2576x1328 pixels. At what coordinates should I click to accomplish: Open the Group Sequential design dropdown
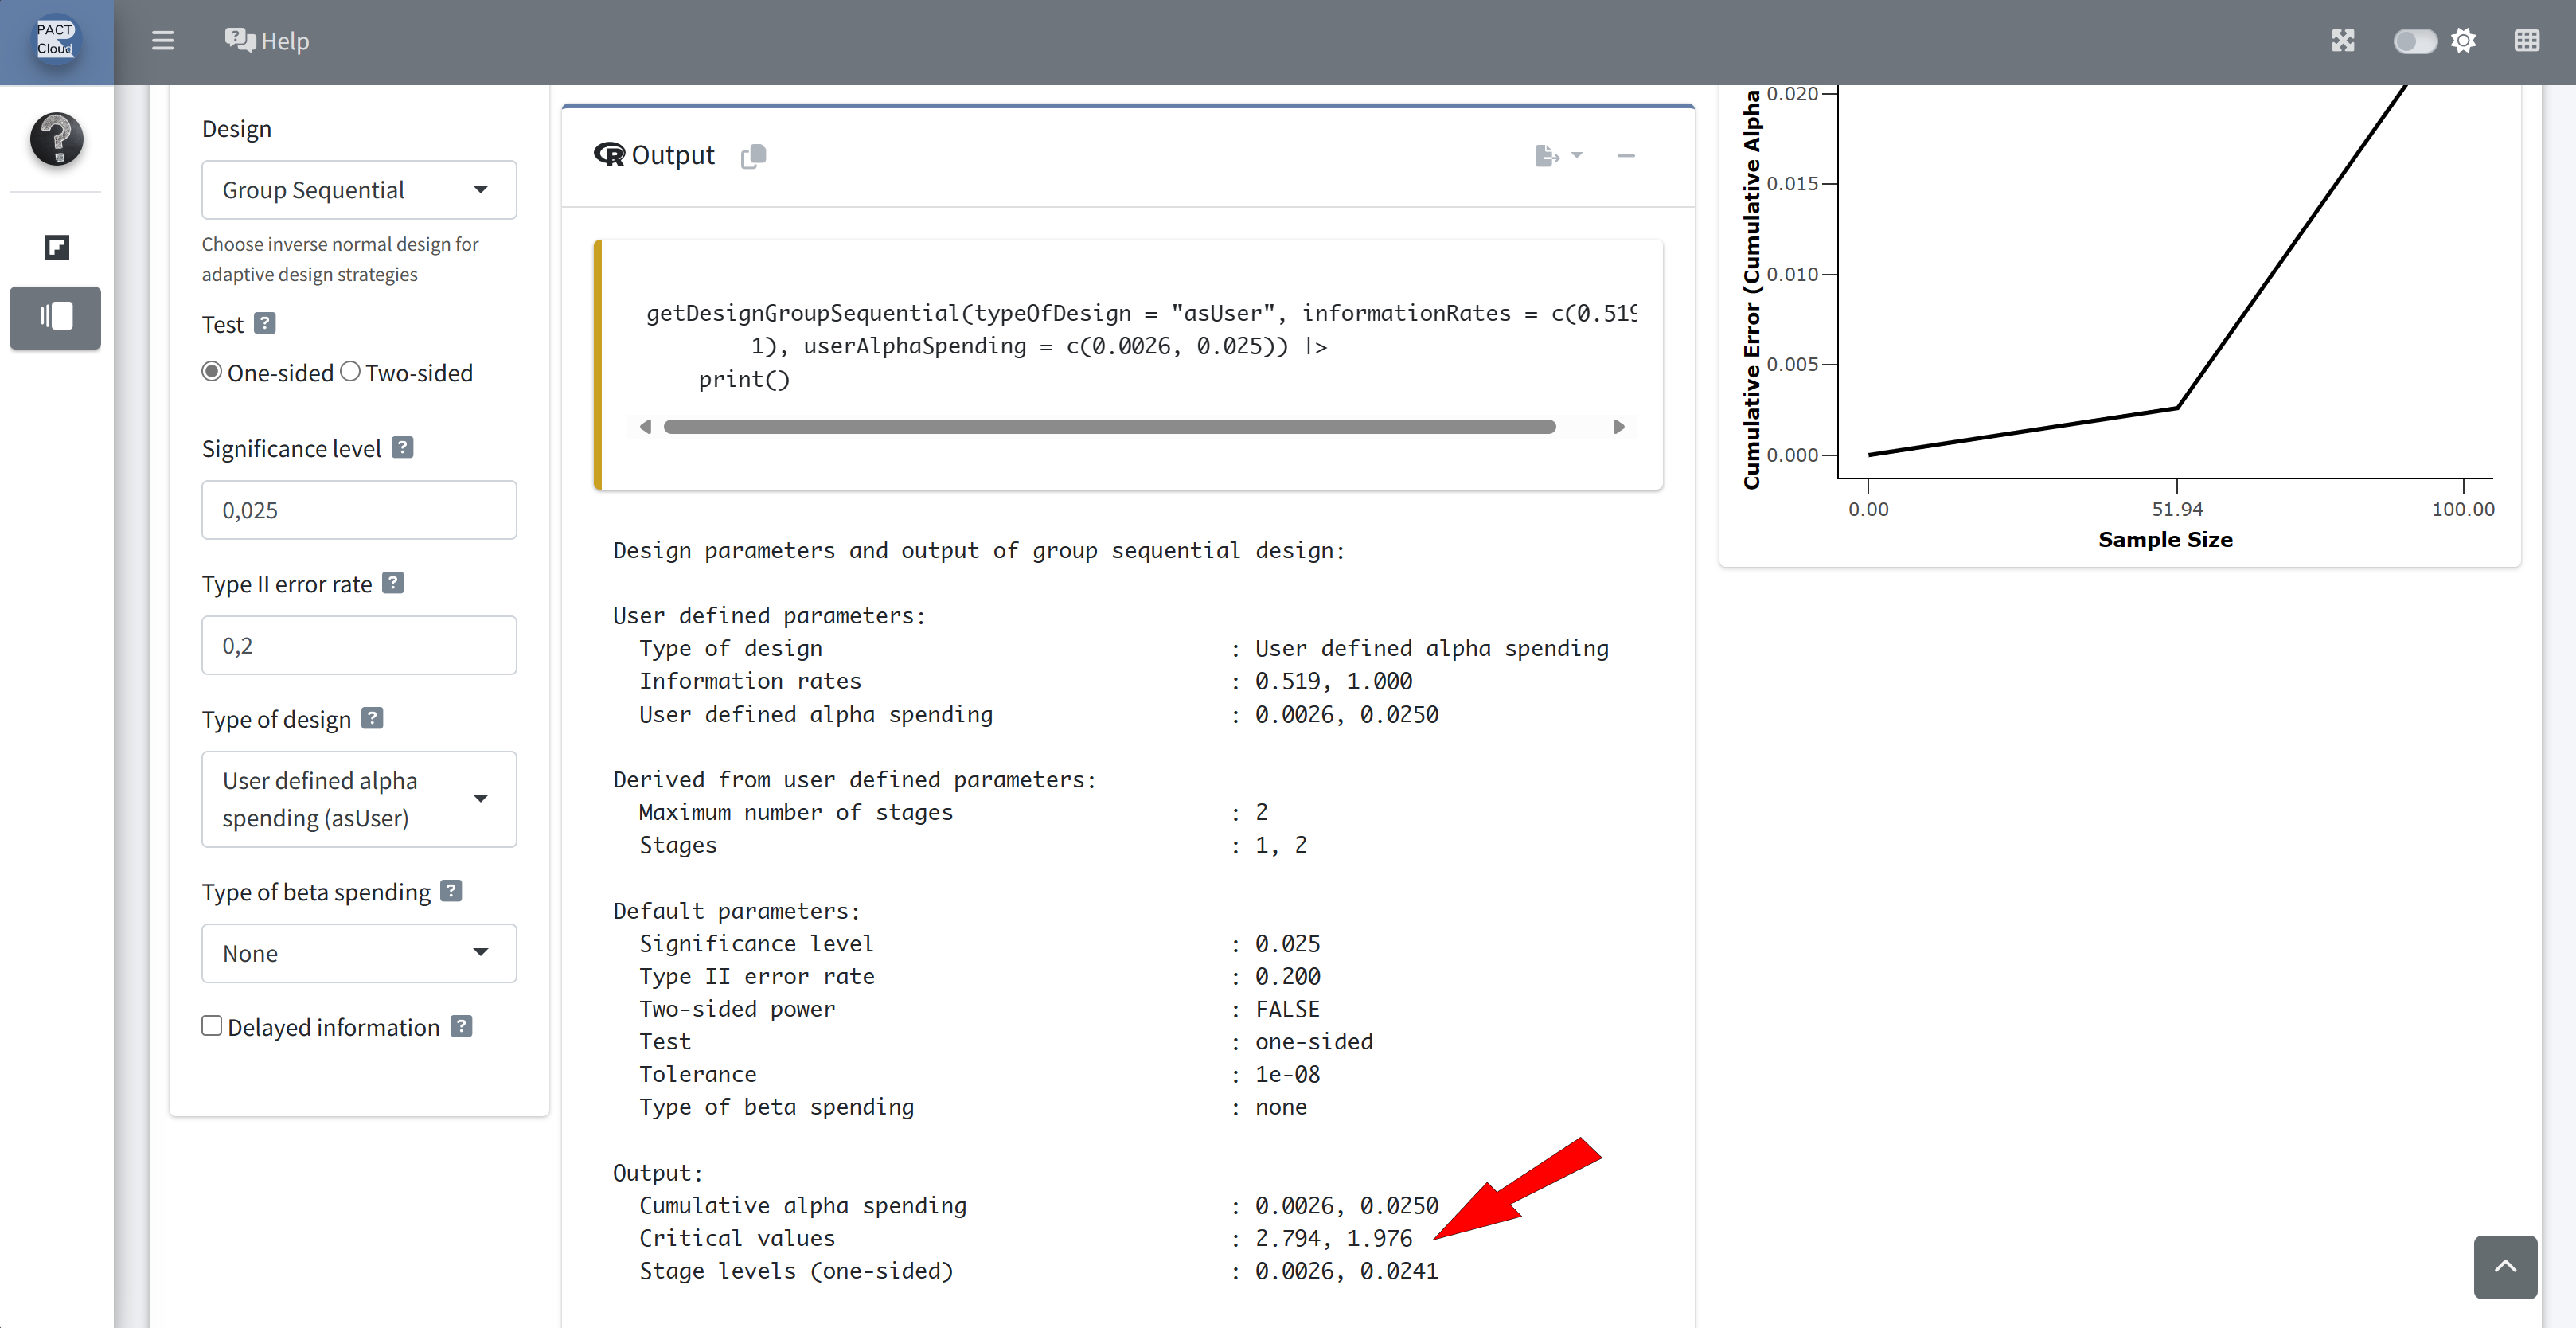[x=358, y=190]
